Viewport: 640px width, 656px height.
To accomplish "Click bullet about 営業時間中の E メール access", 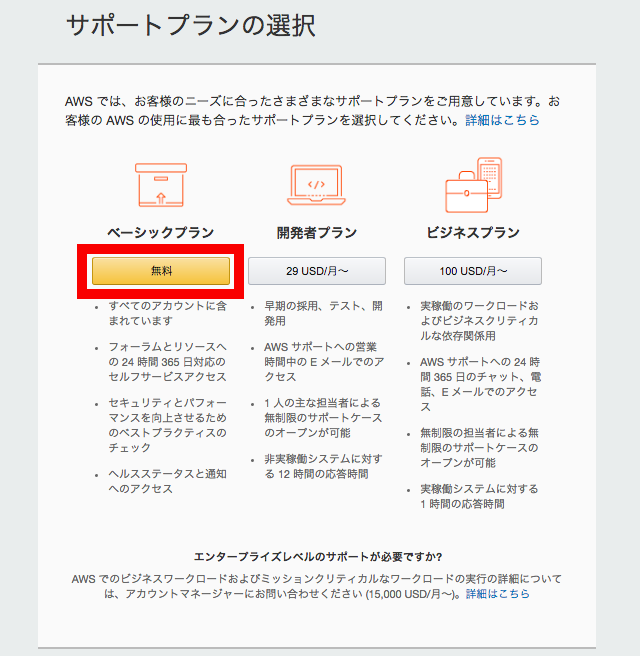I will (x=324, y=362).
